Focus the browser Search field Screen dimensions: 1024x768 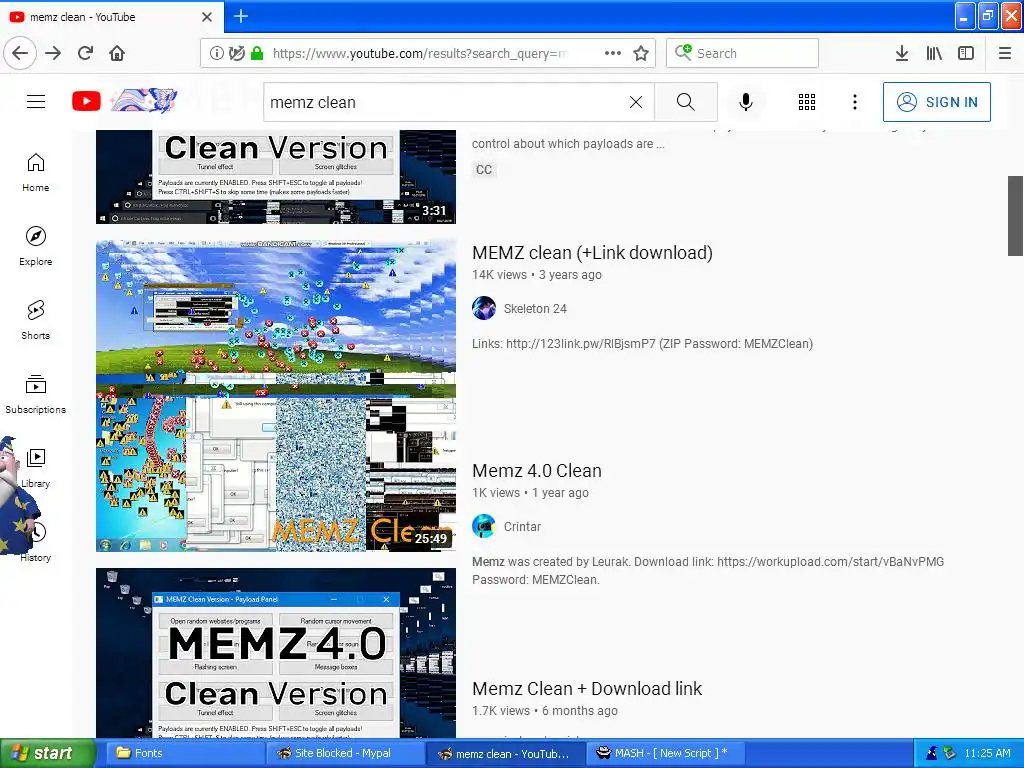click(743, 53)
